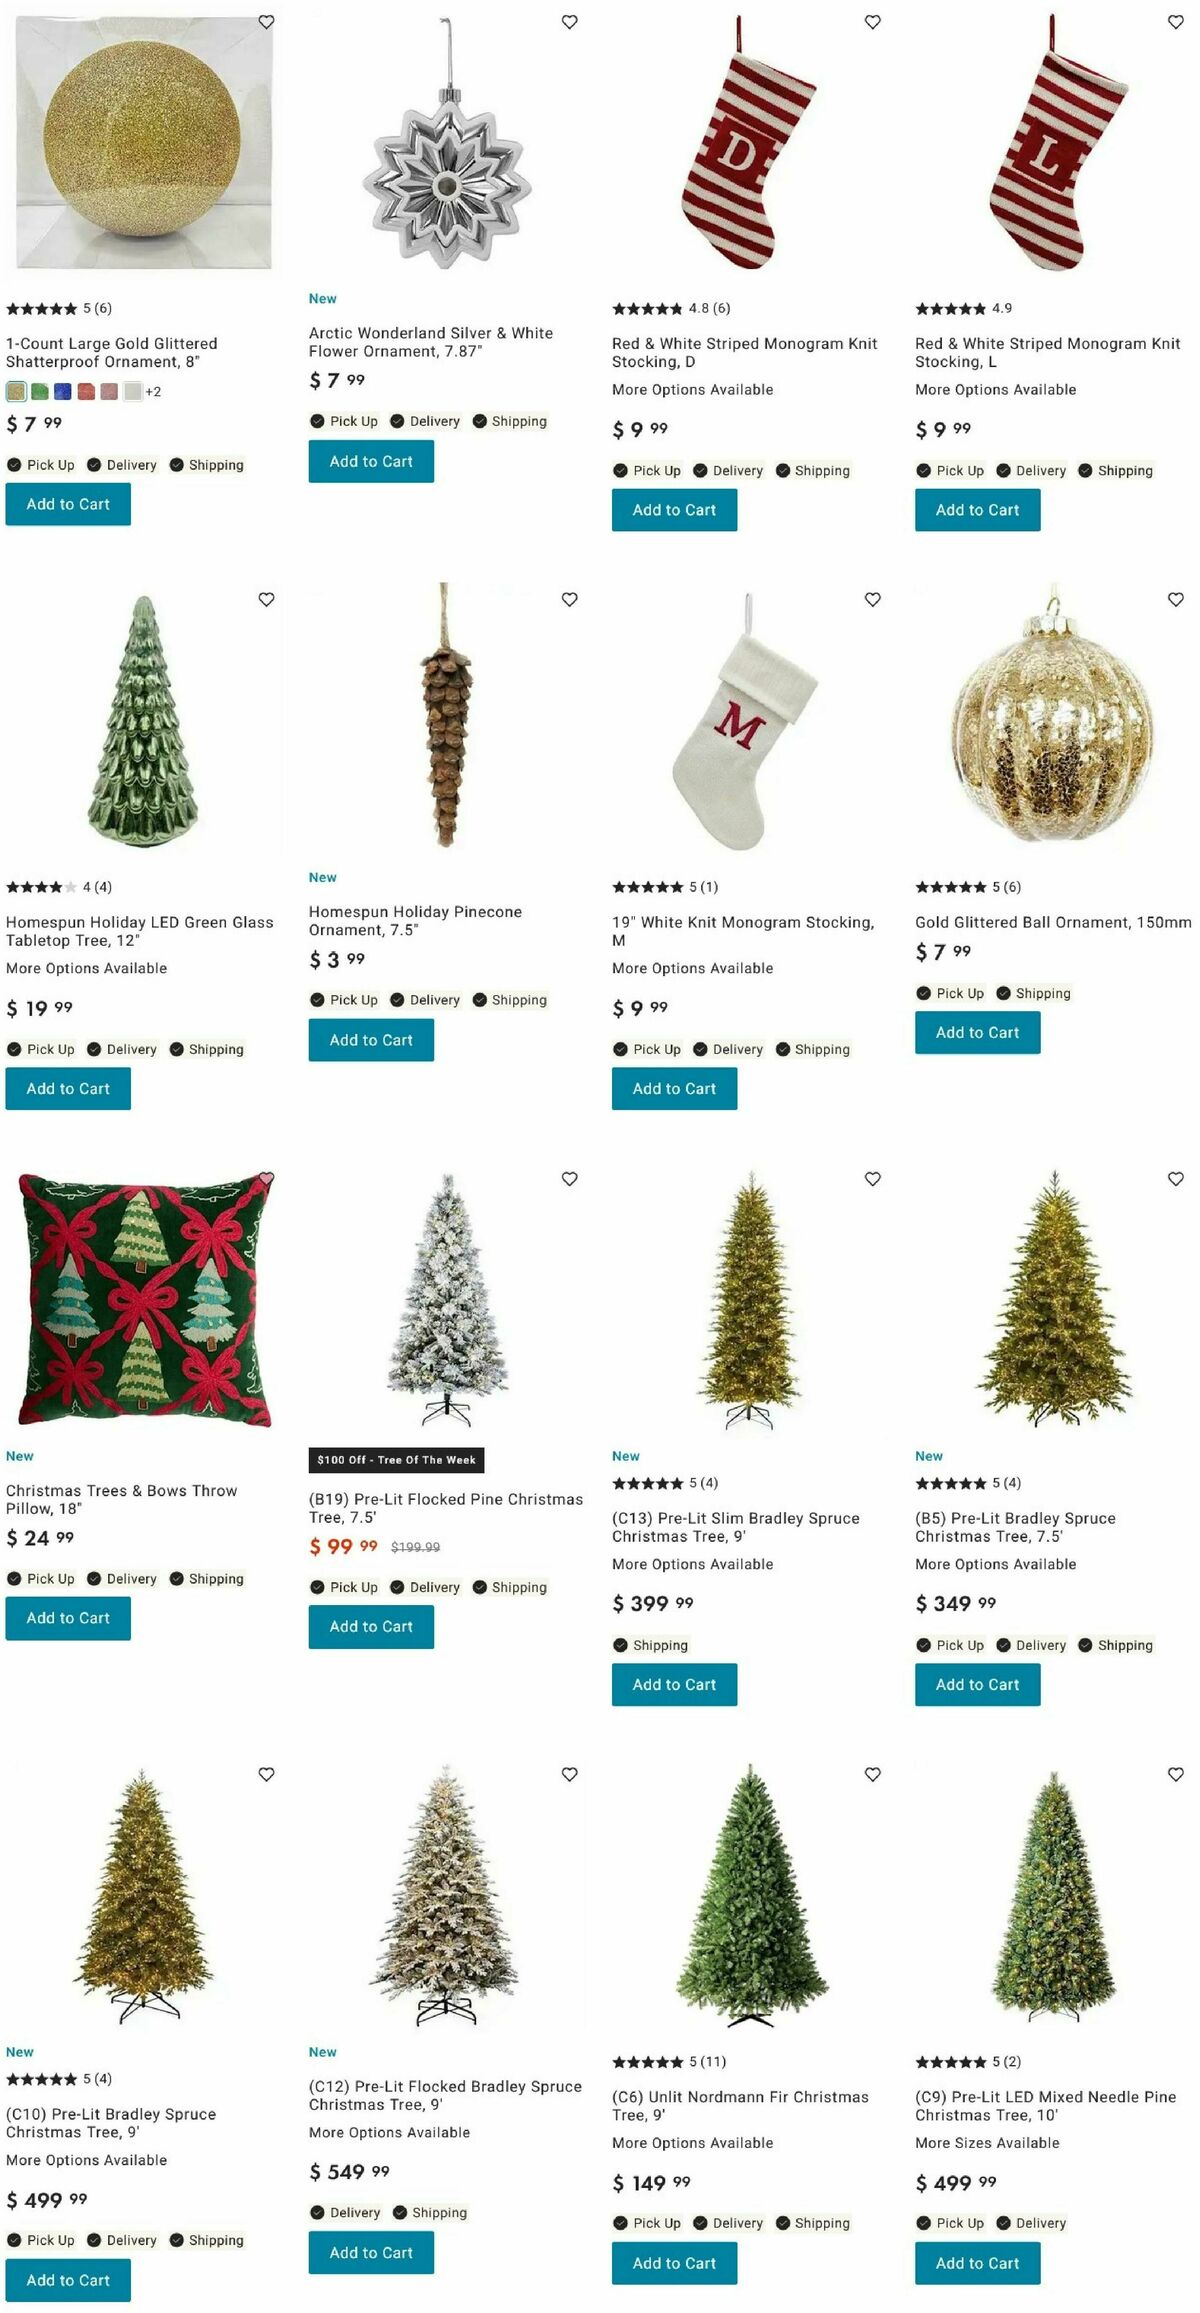Favorite the Pre-Lit Flocked Pine Christmas Tree

pyautogui.click(x=569, y=1178)
